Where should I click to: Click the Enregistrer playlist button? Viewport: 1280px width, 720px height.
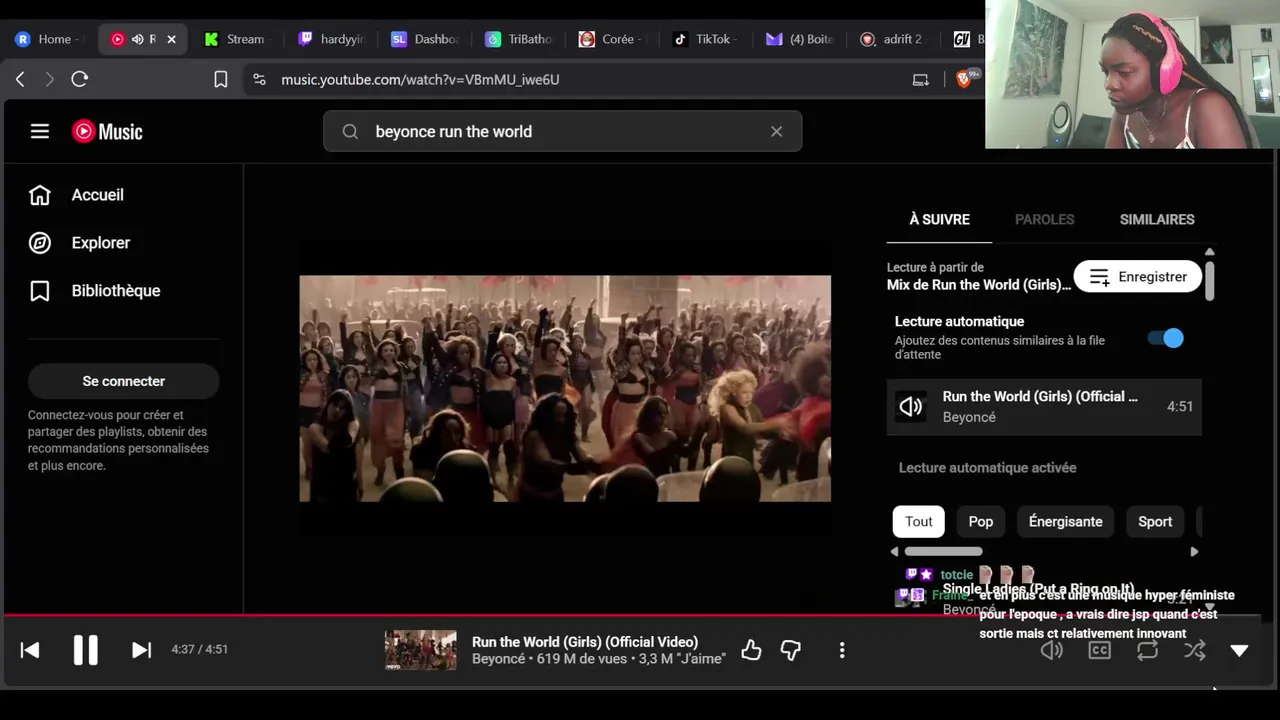coord(1138,277)
